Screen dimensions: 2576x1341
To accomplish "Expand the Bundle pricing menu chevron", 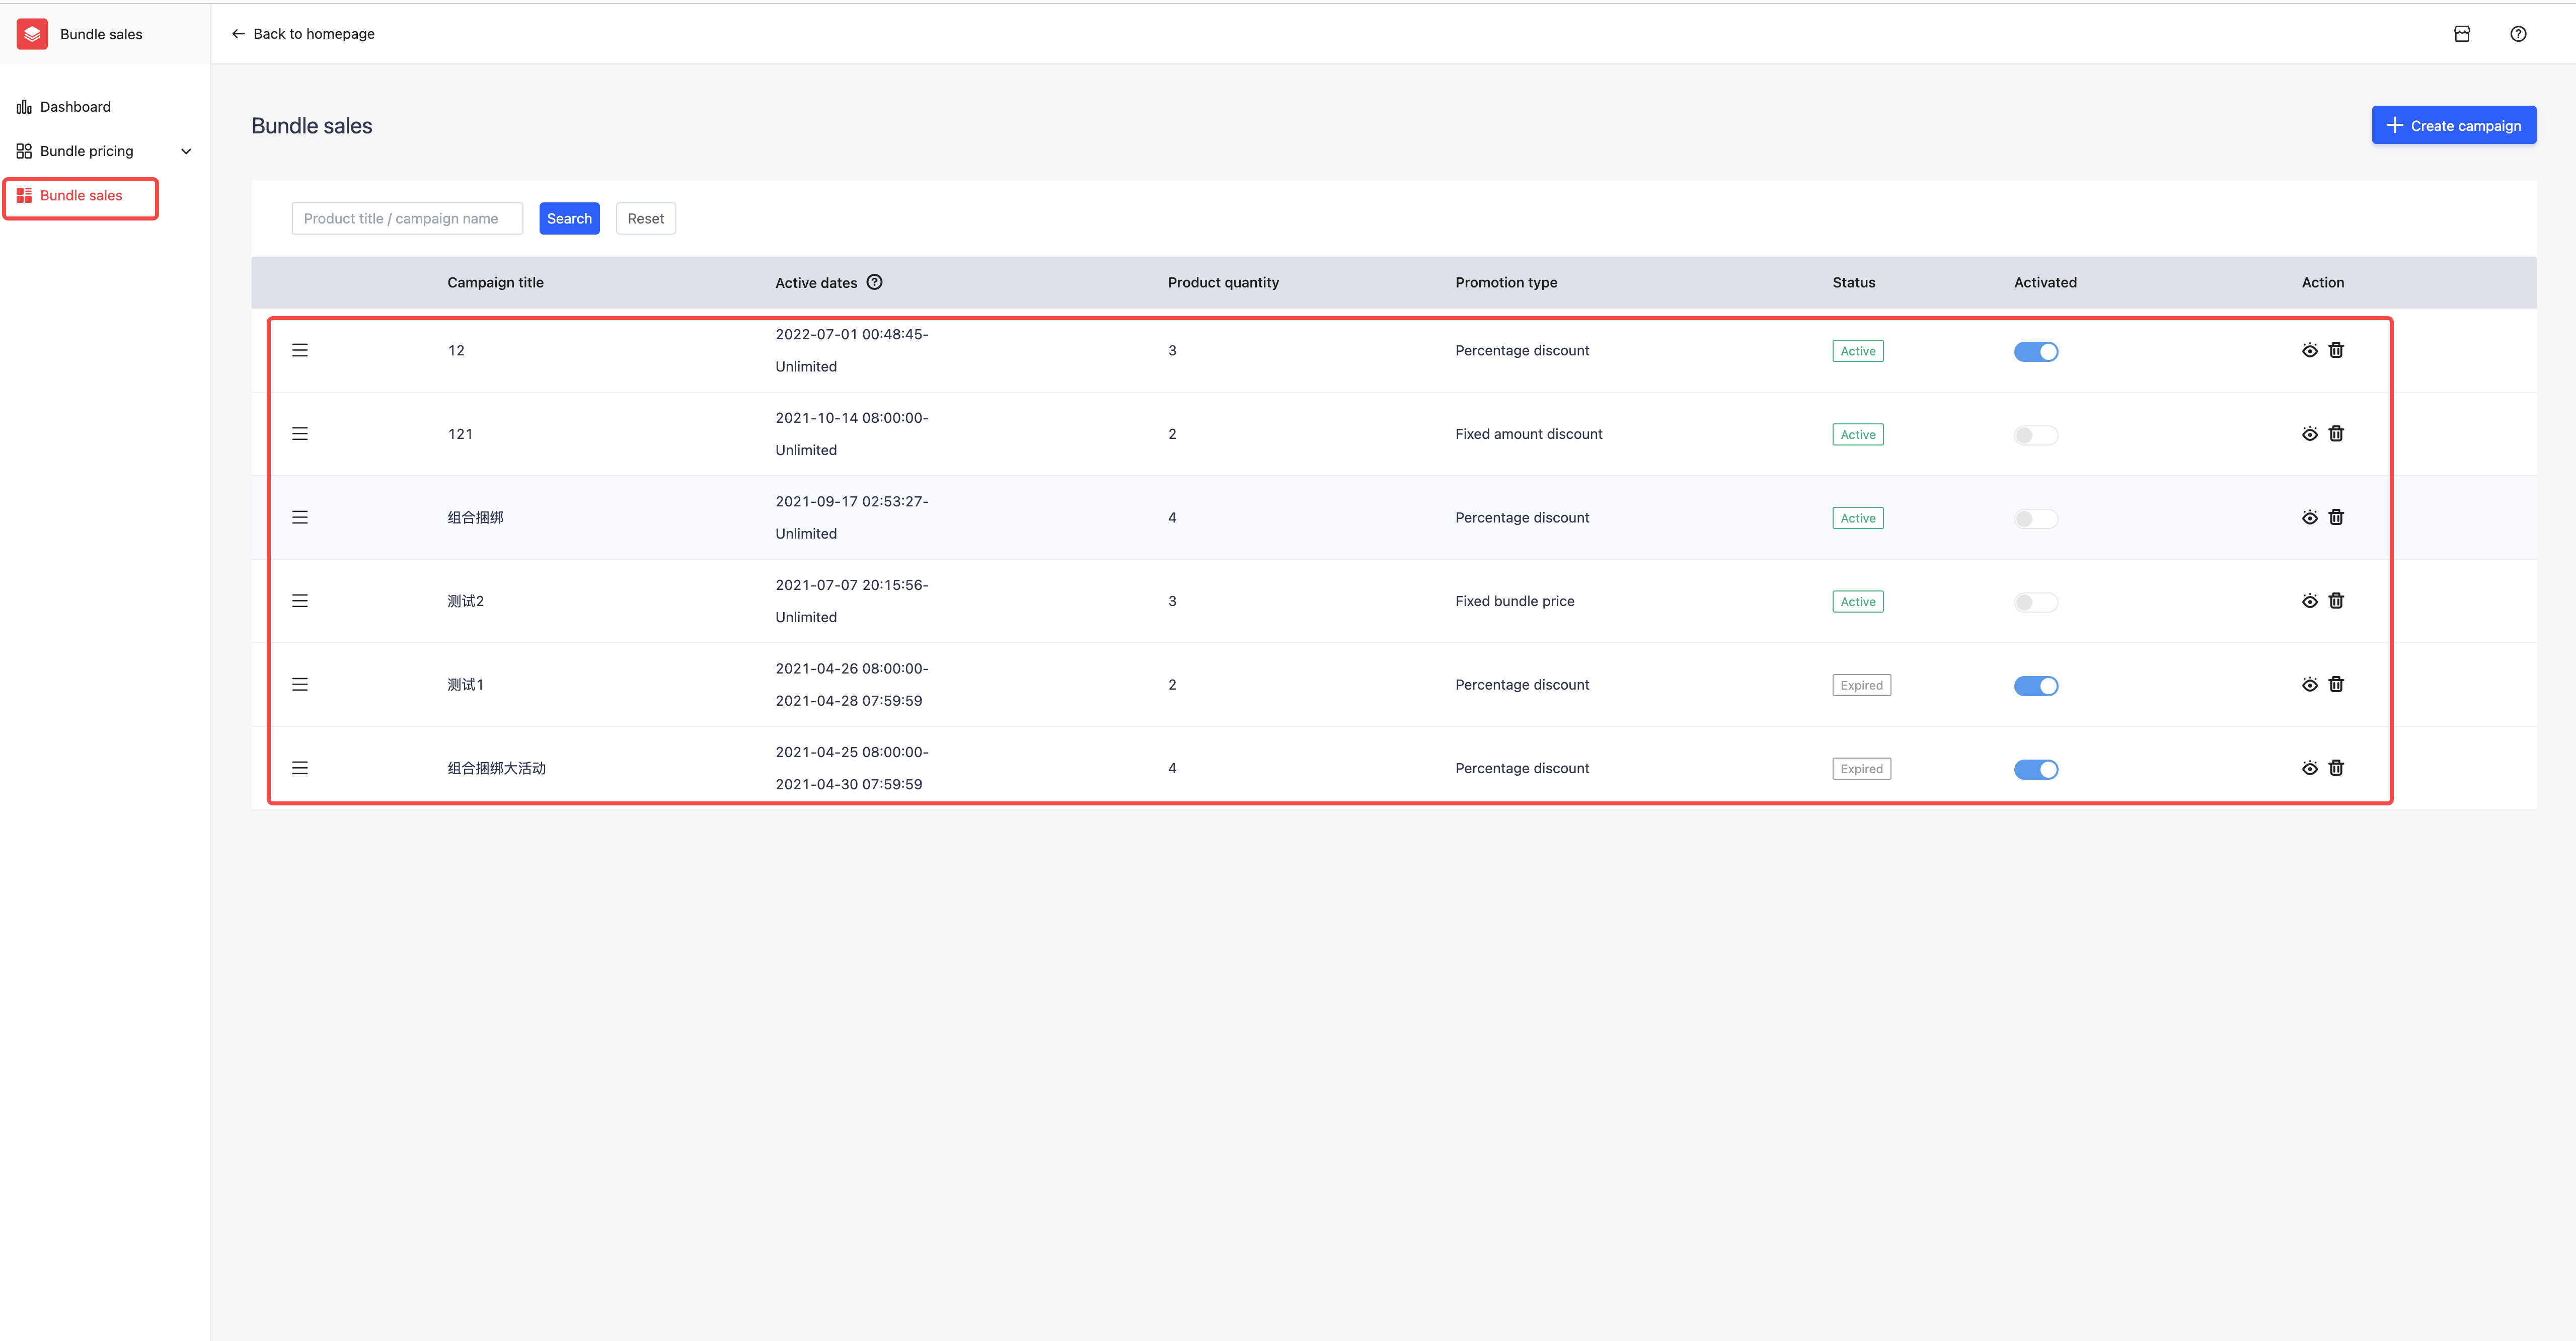I will click(186, 151).
